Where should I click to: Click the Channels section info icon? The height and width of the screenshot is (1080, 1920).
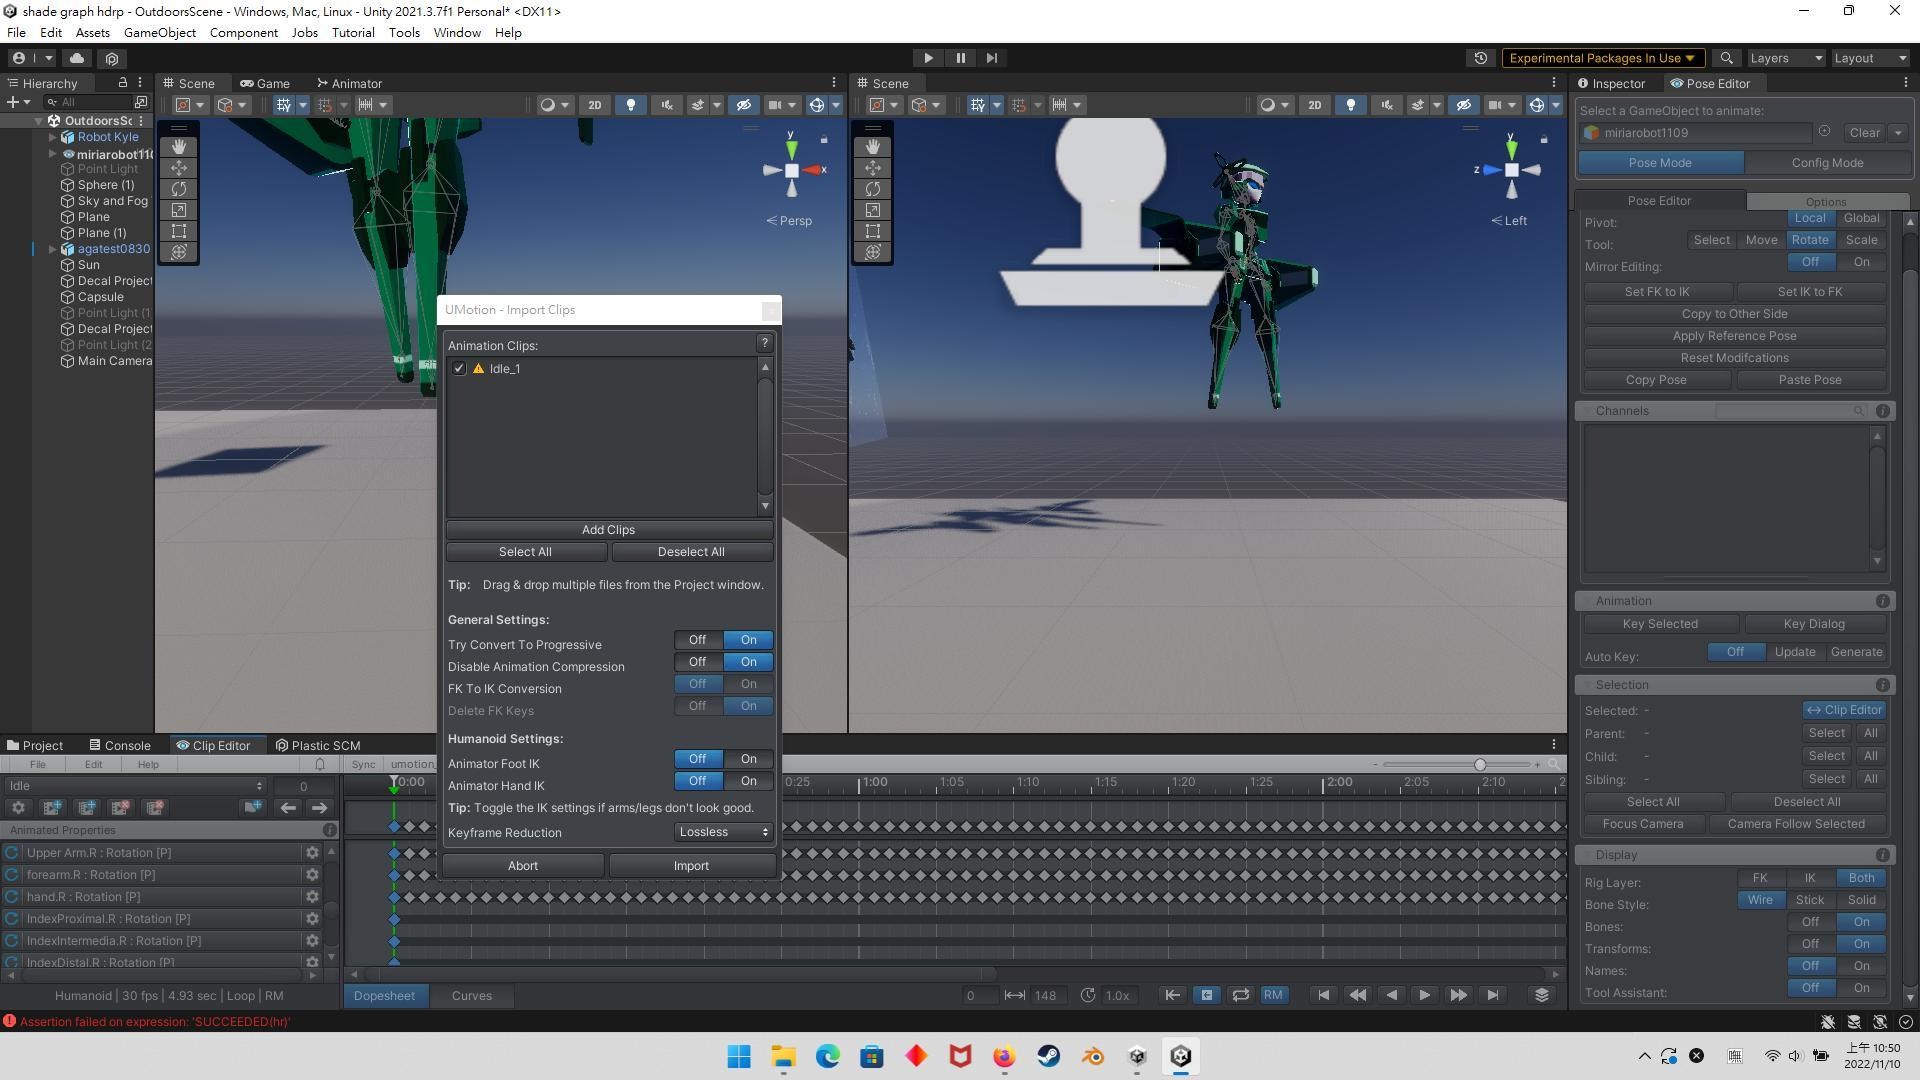point(1882,411)
